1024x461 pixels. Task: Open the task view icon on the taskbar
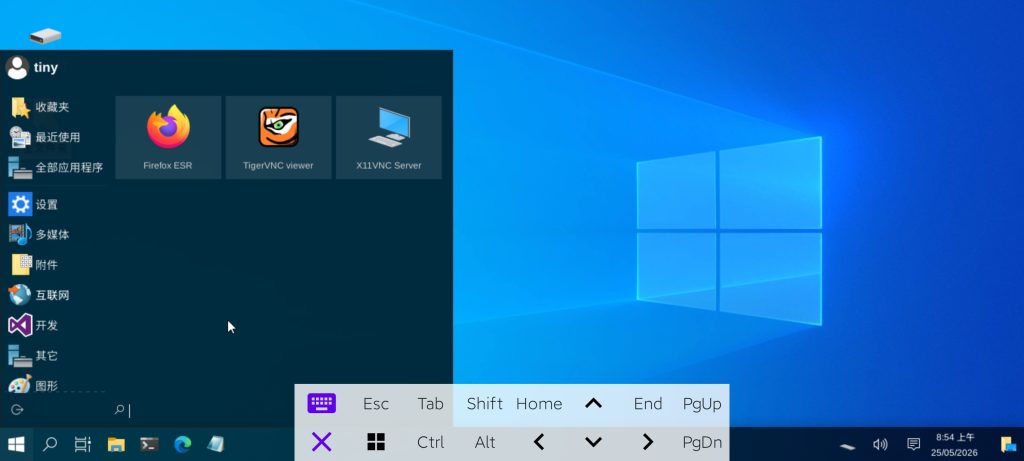coord(82,445)
